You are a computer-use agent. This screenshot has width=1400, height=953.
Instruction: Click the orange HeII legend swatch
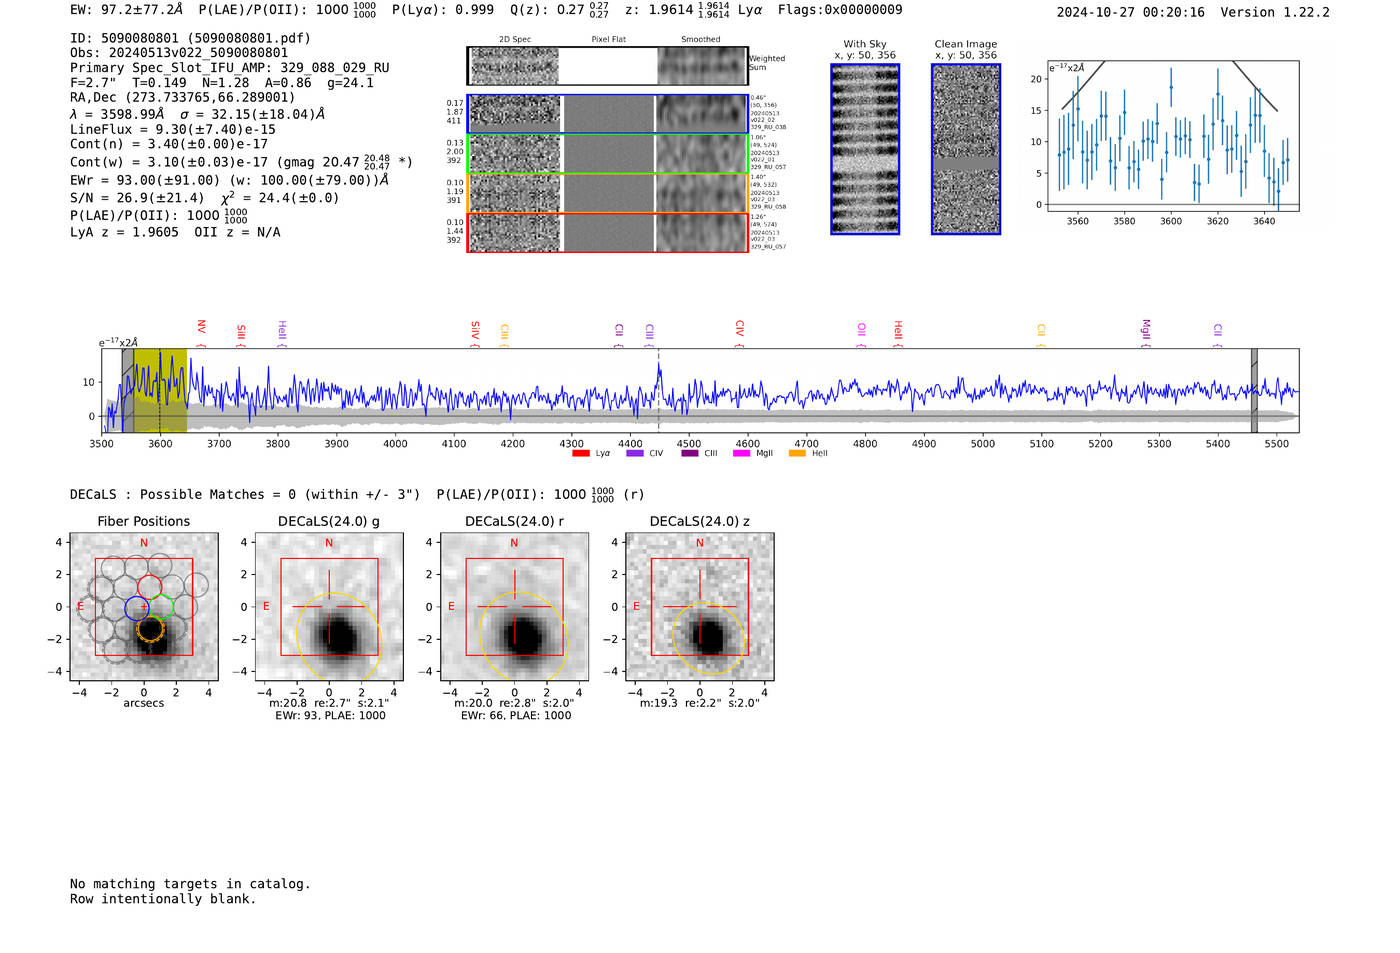click(797, 454)
